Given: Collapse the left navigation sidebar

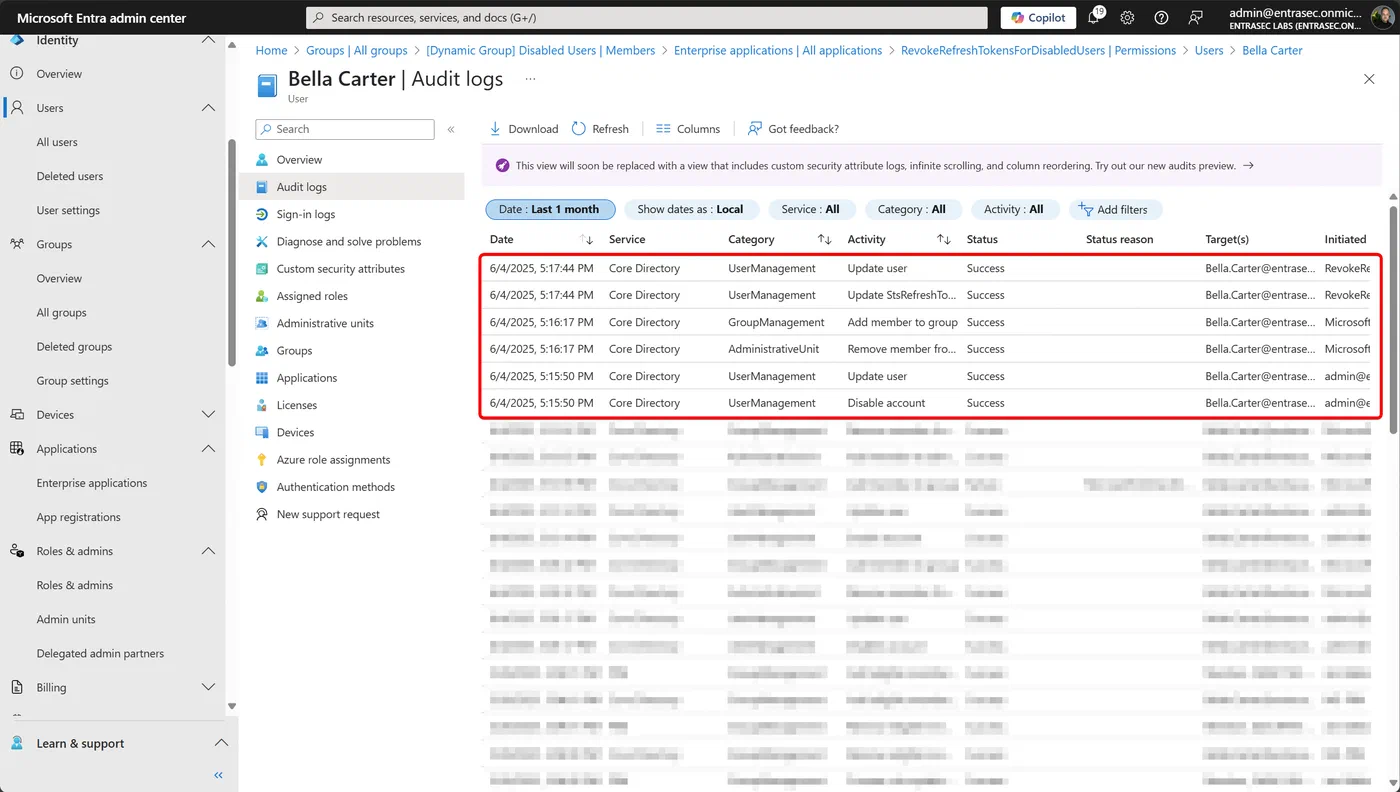Looking at the screenshot, I should click(x=218, y=775).
